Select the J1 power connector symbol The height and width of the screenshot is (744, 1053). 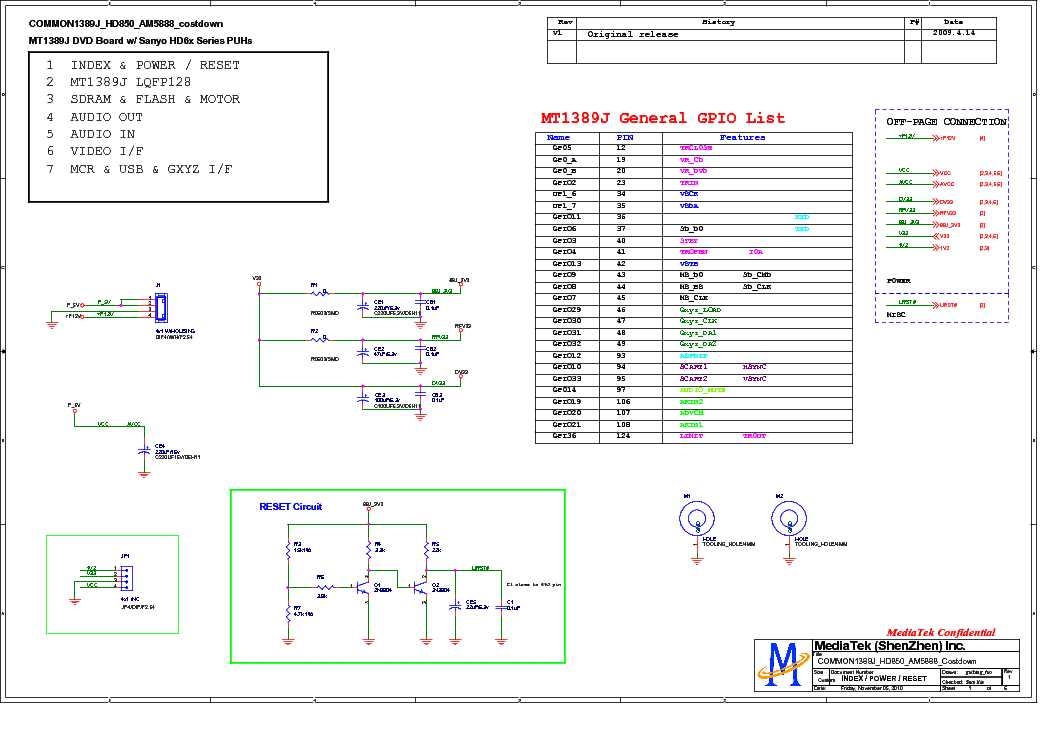pos(161,308)
